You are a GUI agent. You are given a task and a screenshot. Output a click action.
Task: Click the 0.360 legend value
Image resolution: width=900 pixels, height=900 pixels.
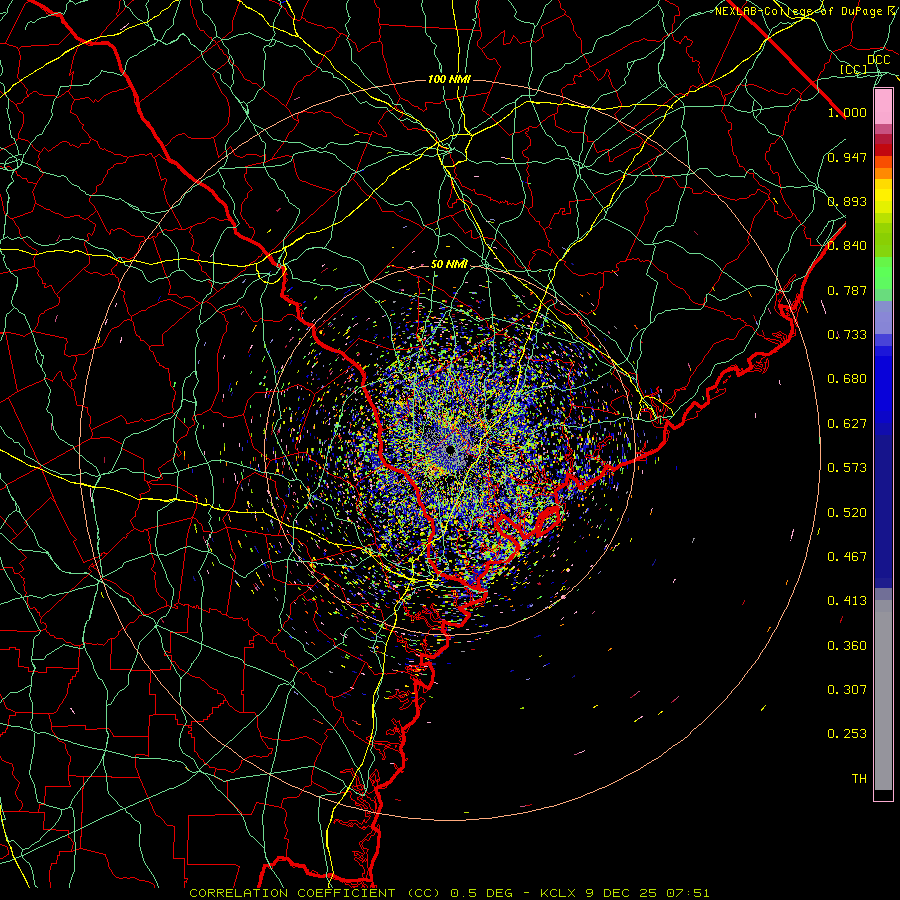(847, 646)
